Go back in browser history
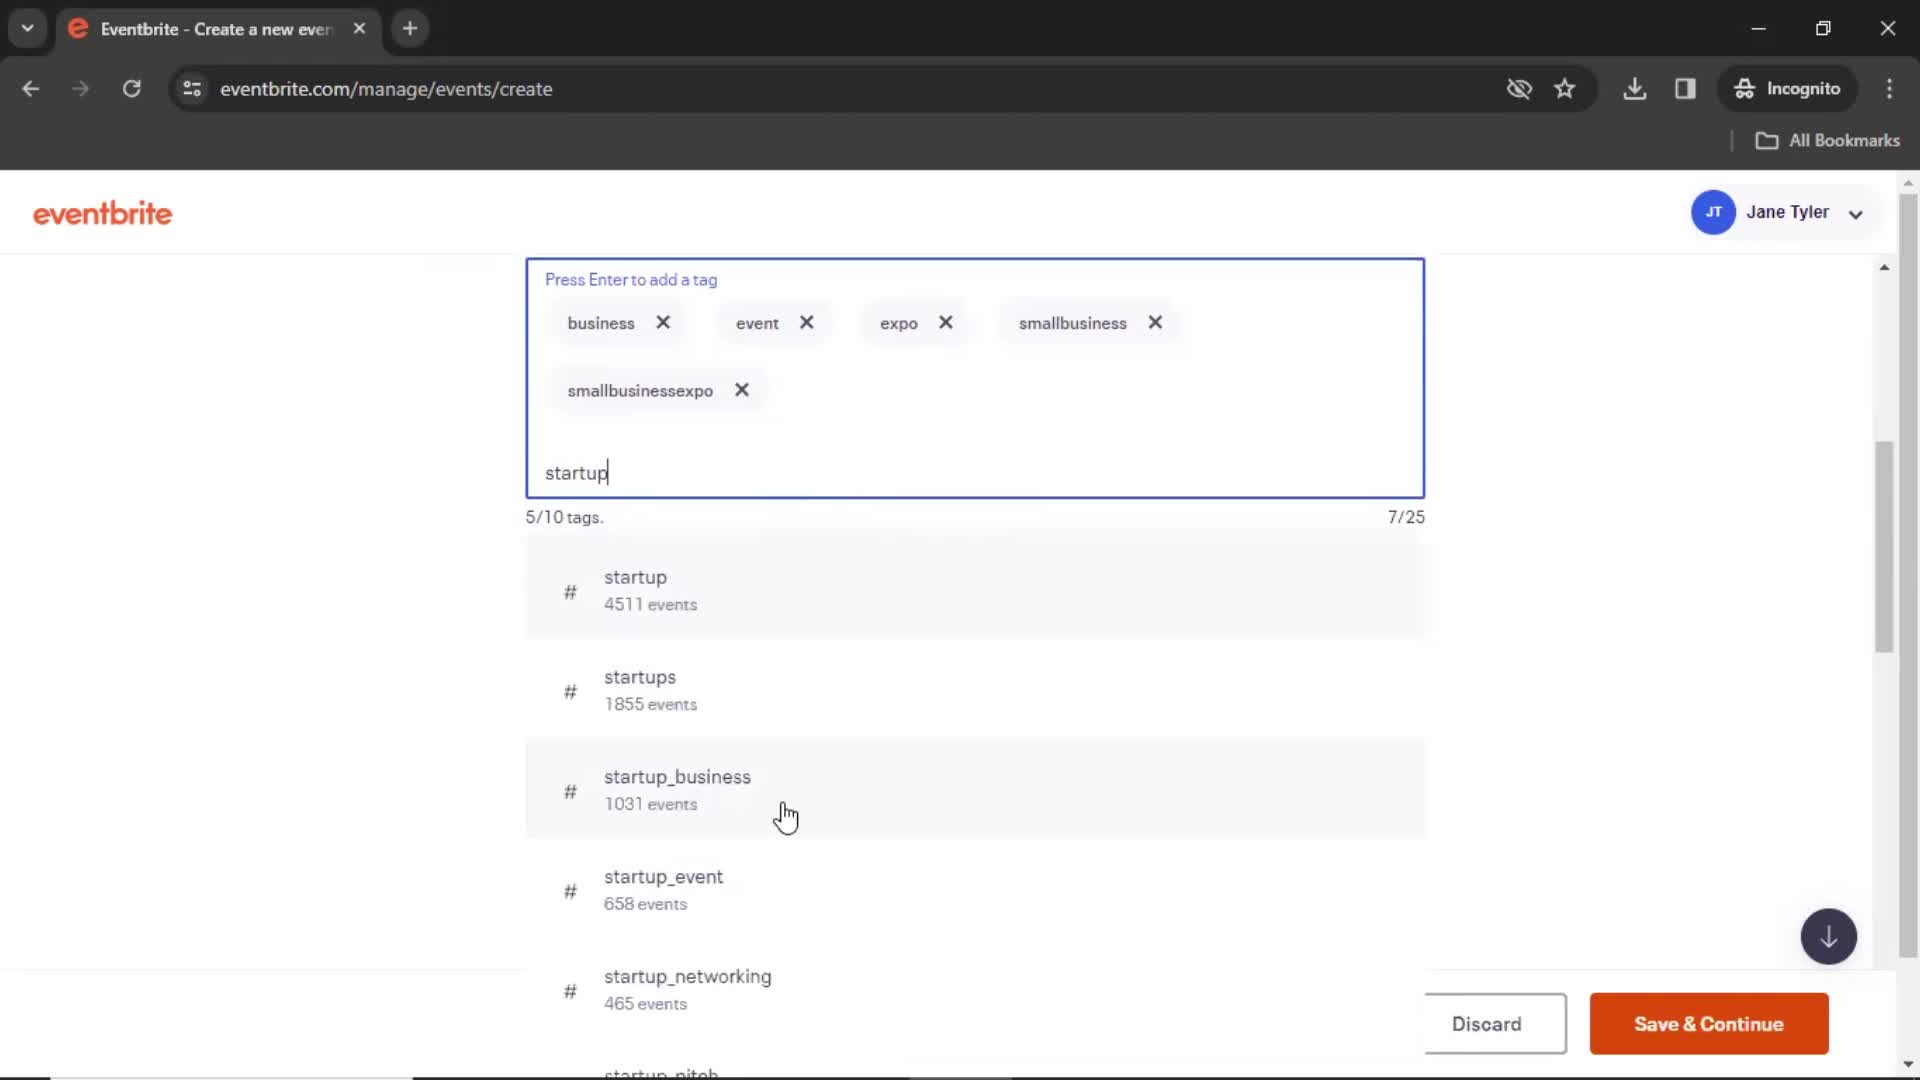Viewport: 1920px width, 1080px height. 31,89
